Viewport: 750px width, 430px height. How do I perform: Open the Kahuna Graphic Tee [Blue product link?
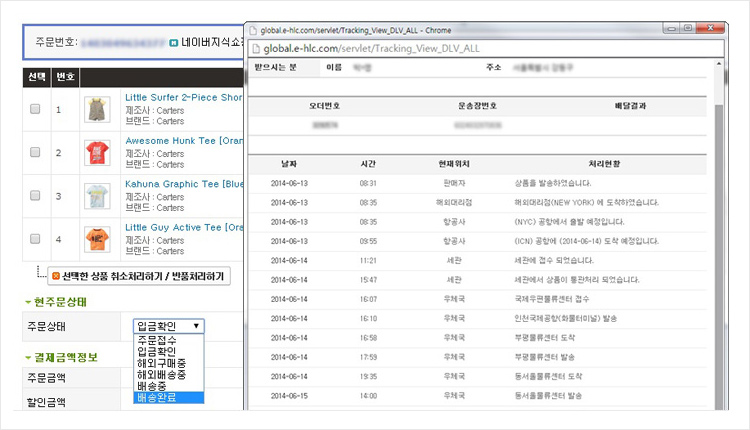tap(184, 184)
